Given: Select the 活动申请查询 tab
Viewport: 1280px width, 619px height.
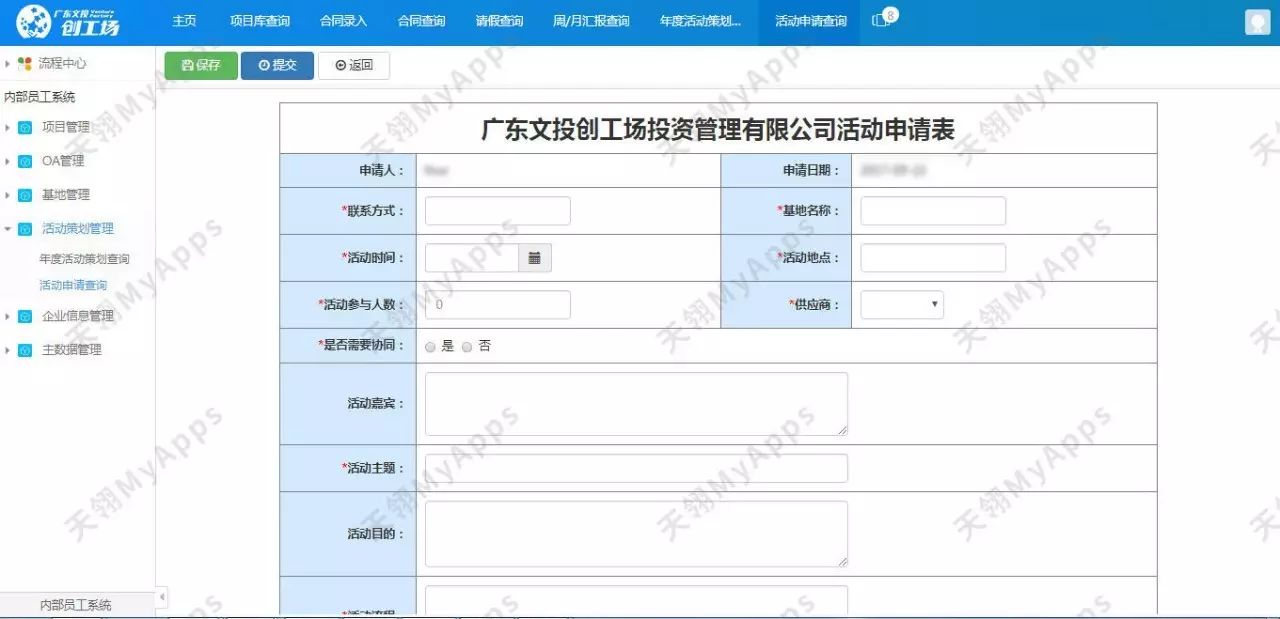Looking at the screenshot, I should pyautogui.click(x=810, y=21).
